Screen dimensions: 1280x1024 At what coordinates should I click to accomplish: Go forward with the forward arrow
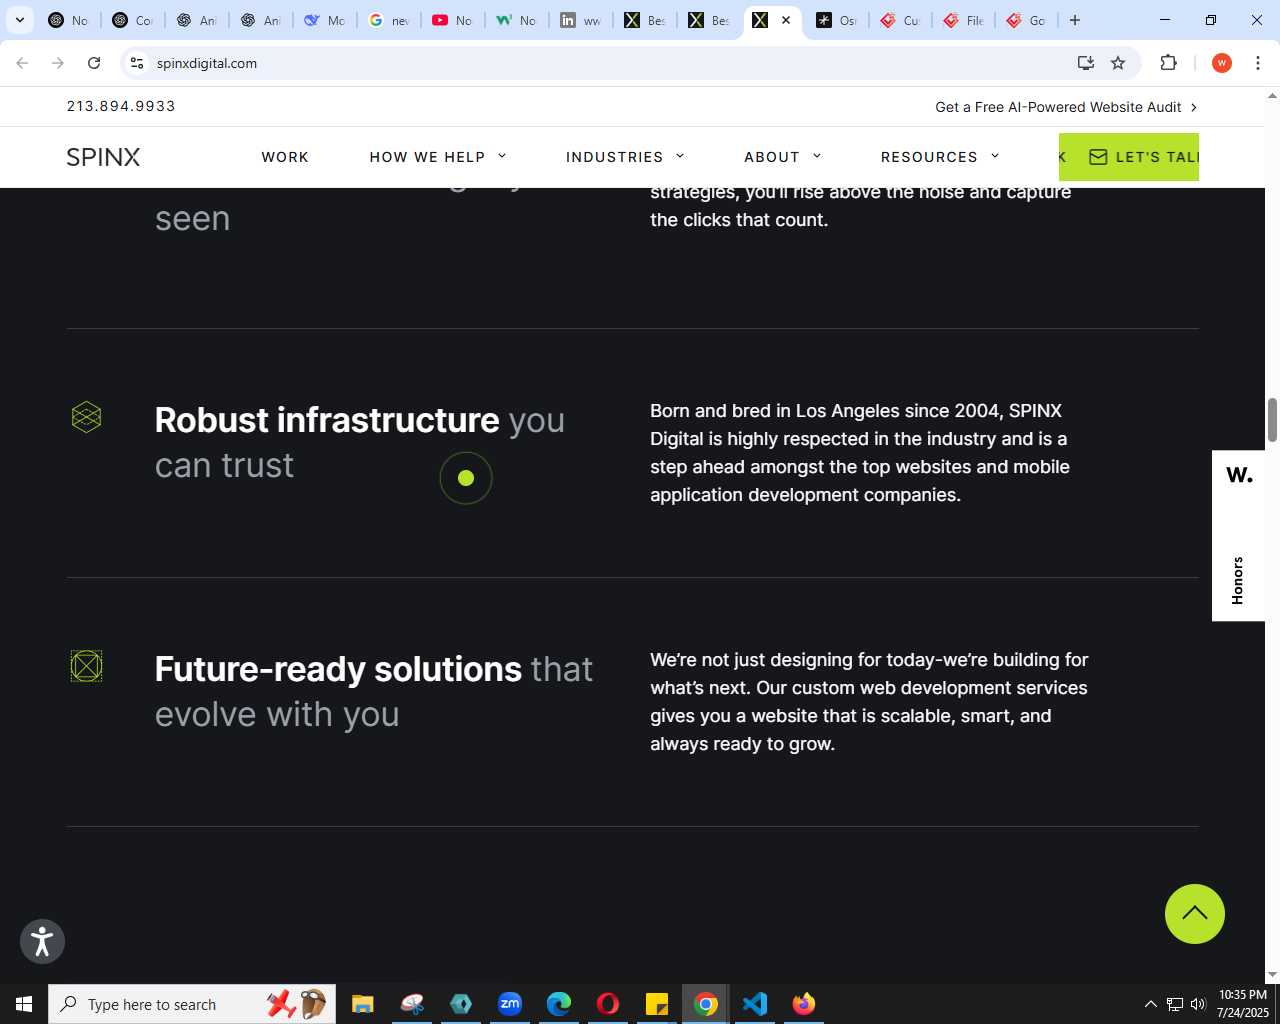58,63
